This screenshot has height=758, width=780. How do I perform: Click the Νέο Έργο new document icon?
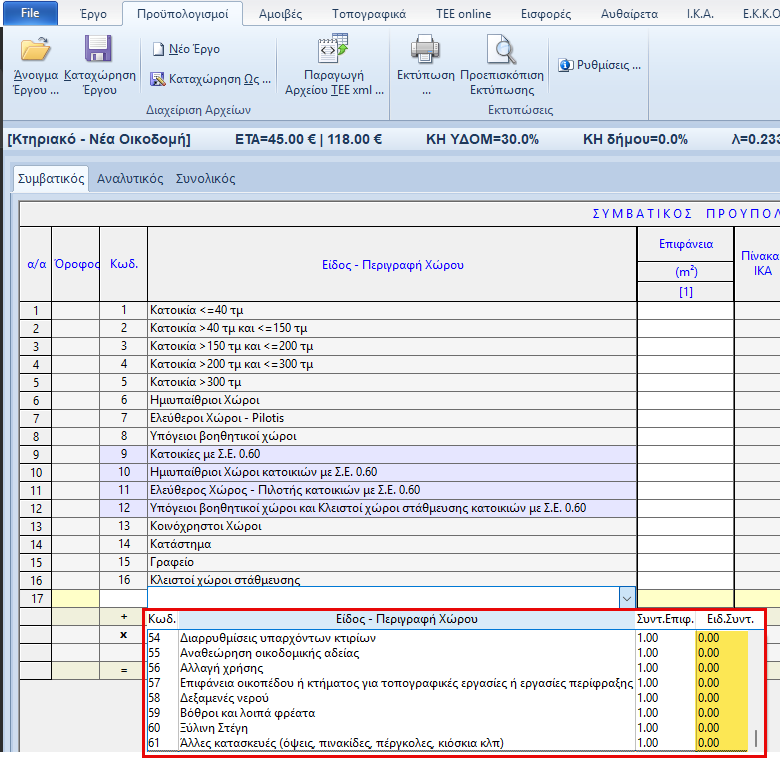[185, 49]
